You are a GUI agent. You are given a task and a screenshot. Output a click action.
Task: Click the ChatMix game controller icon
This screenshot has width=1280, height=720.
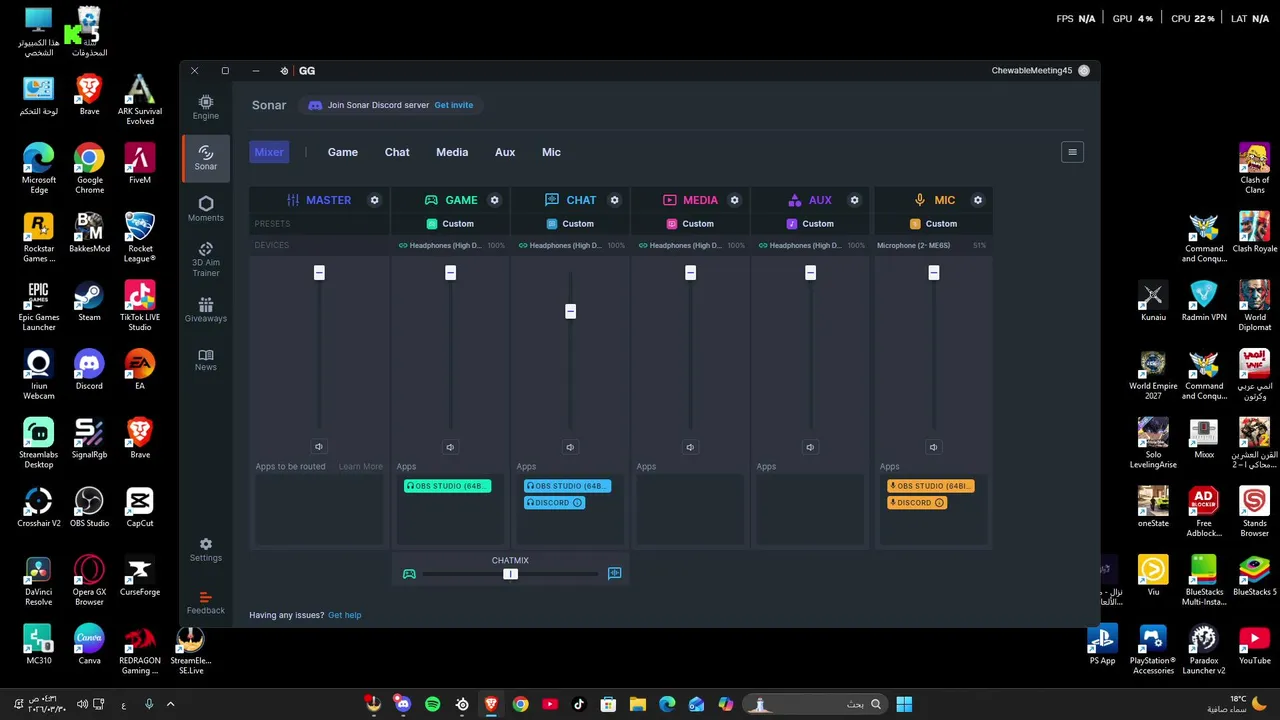pyautogui.click(x=409, y=574)
